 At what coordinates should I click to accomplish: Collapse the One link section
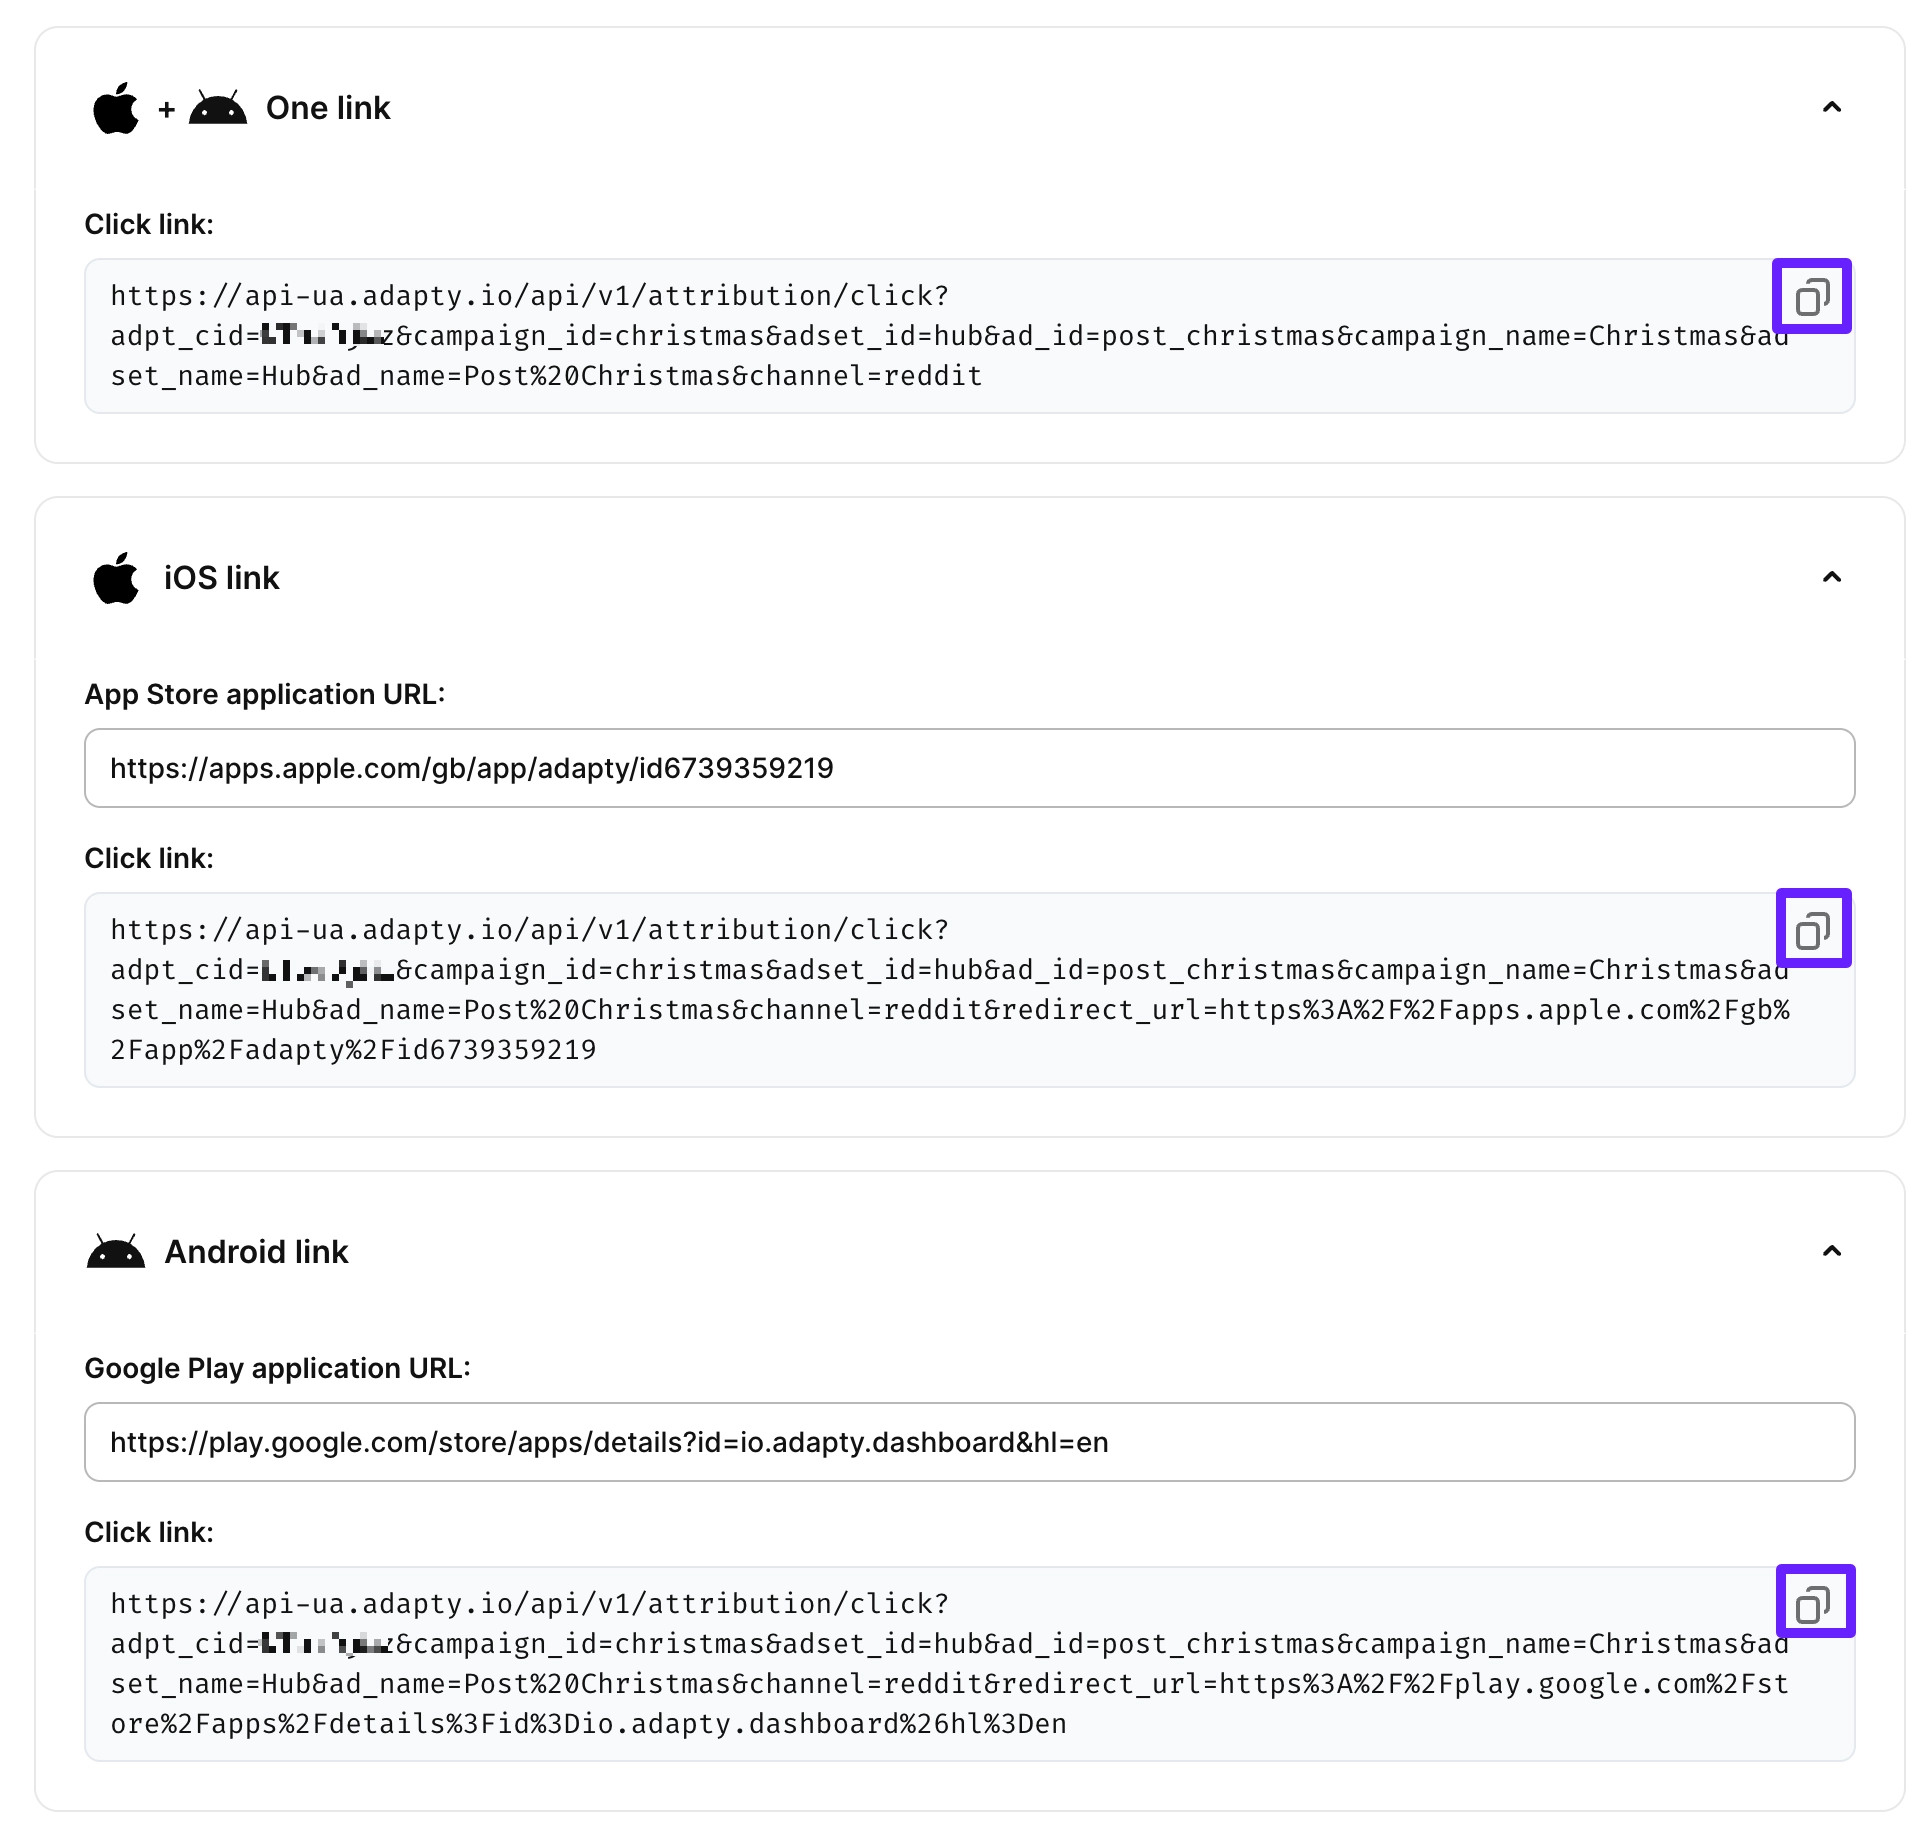coord(1831,108)
